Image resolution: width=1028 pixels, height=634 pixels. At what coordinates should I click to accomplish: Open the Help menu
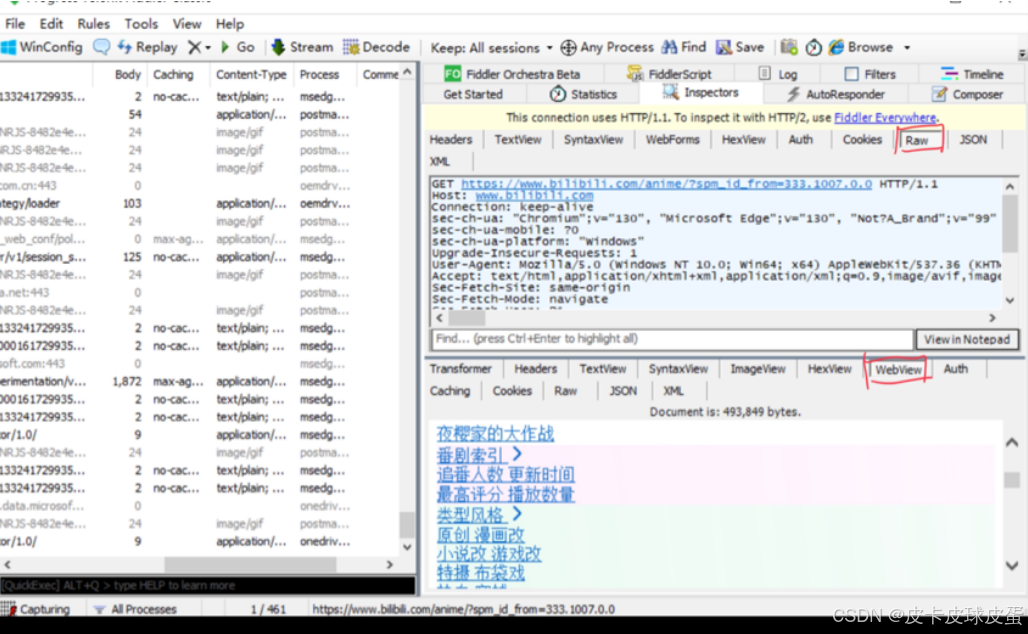point(229,24)
